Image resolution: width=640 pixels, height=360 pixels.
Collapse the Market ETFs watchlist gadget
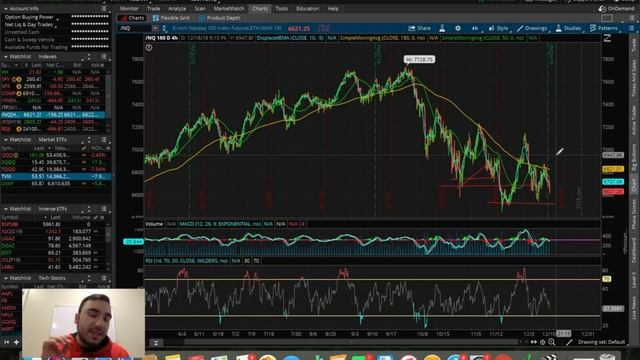pos(6,140)
